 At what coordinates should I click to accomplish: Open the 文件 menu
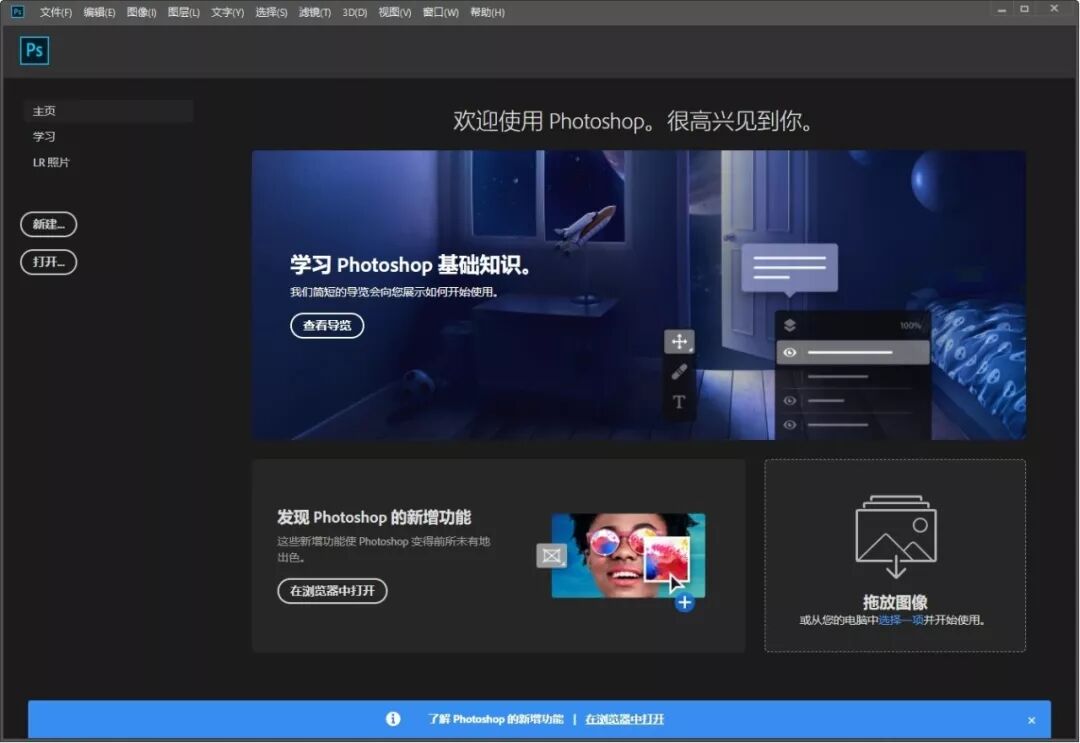point(55,12)
